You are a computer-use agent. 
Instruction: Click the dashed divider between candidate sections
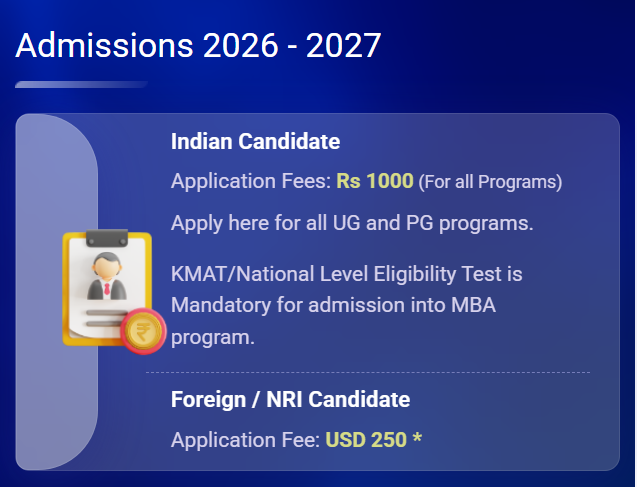pos(368,372)
